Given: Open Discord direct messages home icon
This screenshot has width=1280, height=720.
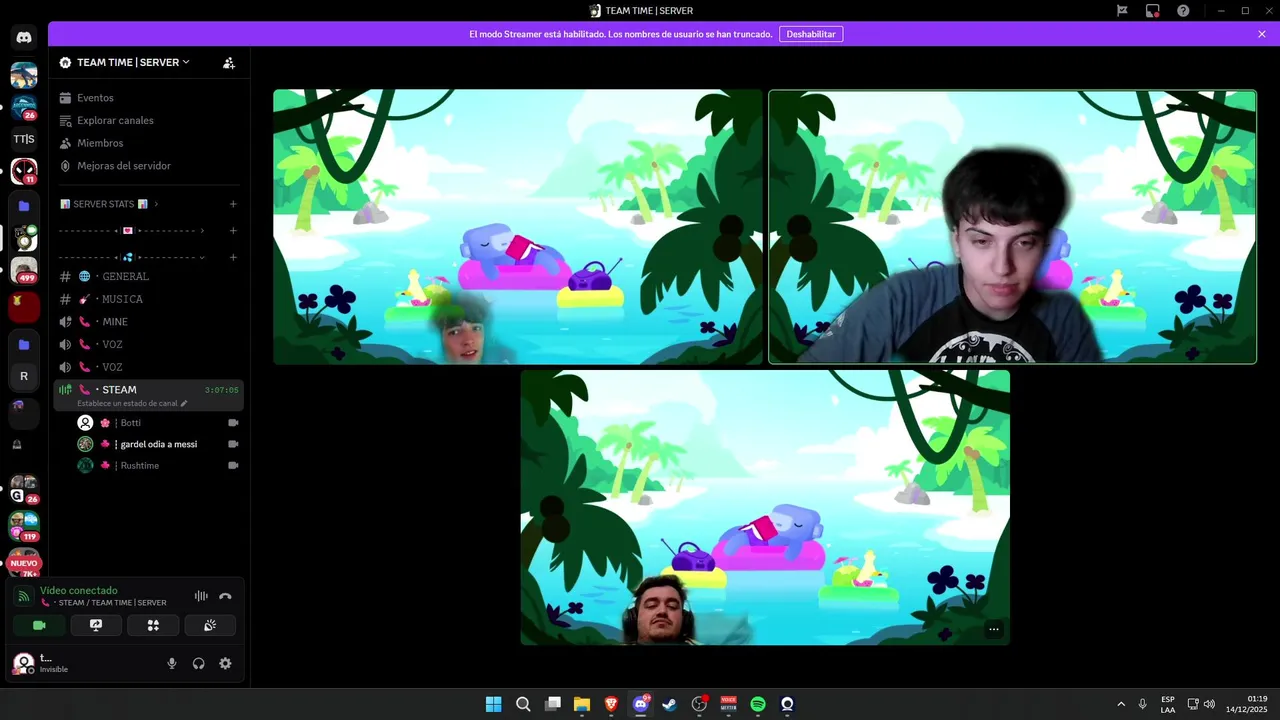Looking at the screenshot, I should [x=24, y=38].
